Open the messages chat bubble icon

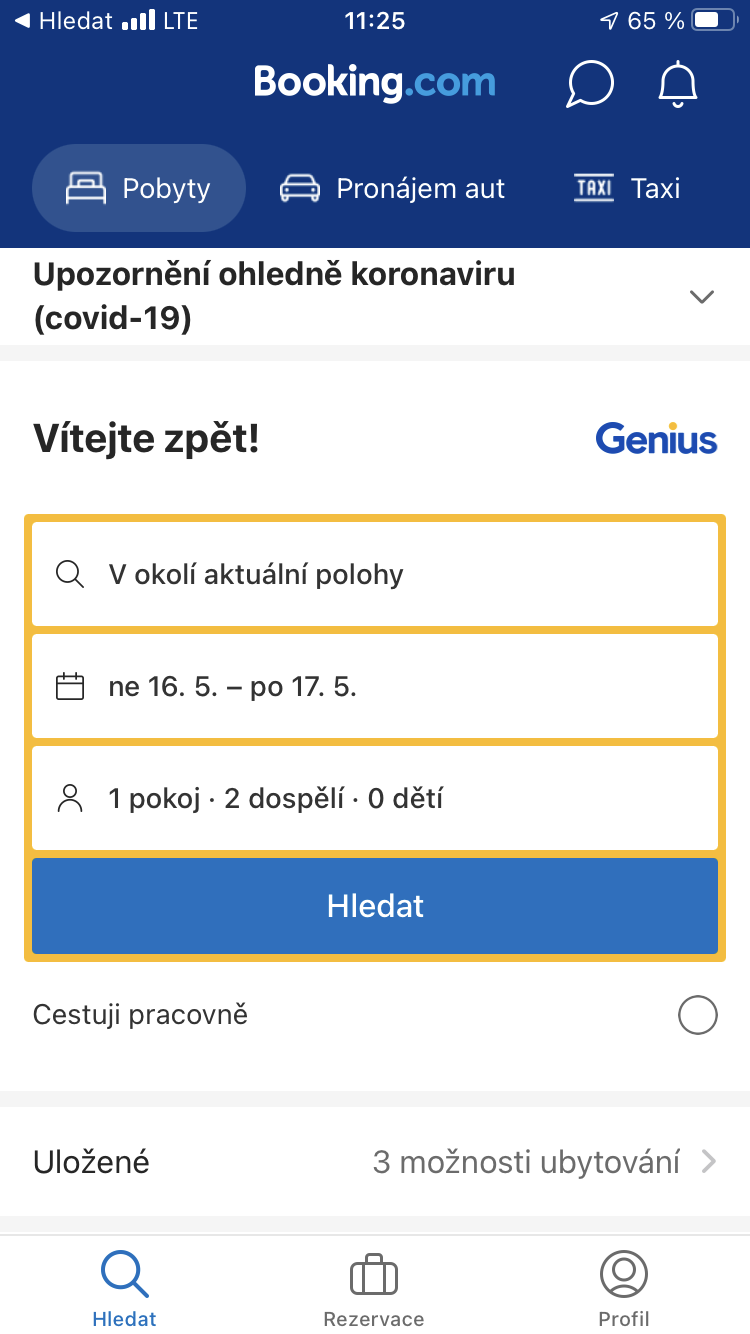(x=590, y=84)
